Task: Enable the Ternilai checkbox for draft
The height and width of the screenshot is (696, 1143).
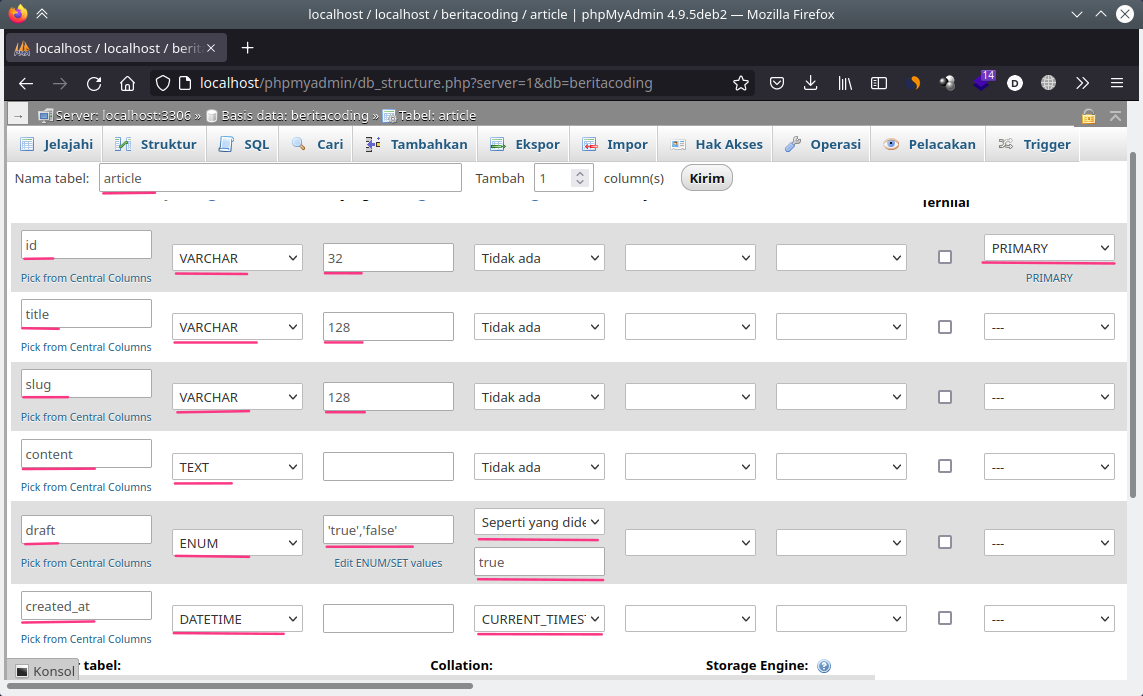Action: click(x=944, y=542)
